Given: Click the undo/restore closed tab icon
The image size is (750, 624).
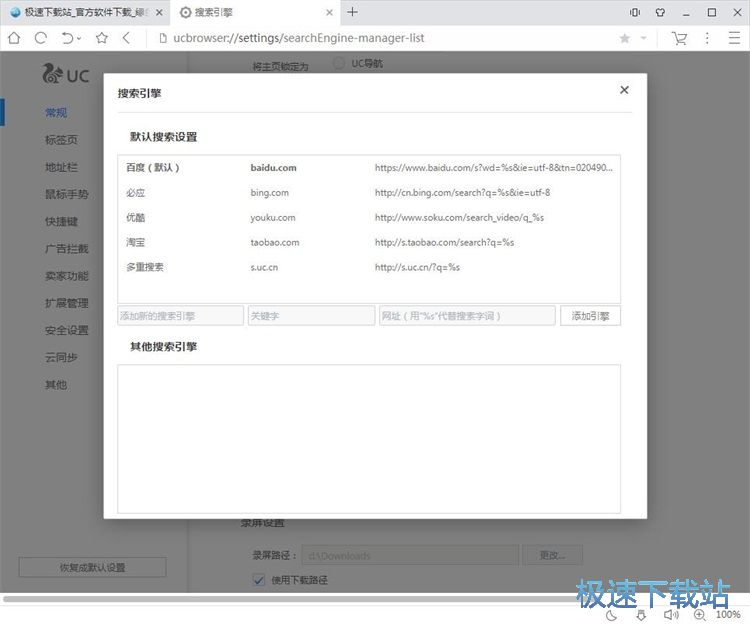Looking at the screenshot, I should [67, 38].
